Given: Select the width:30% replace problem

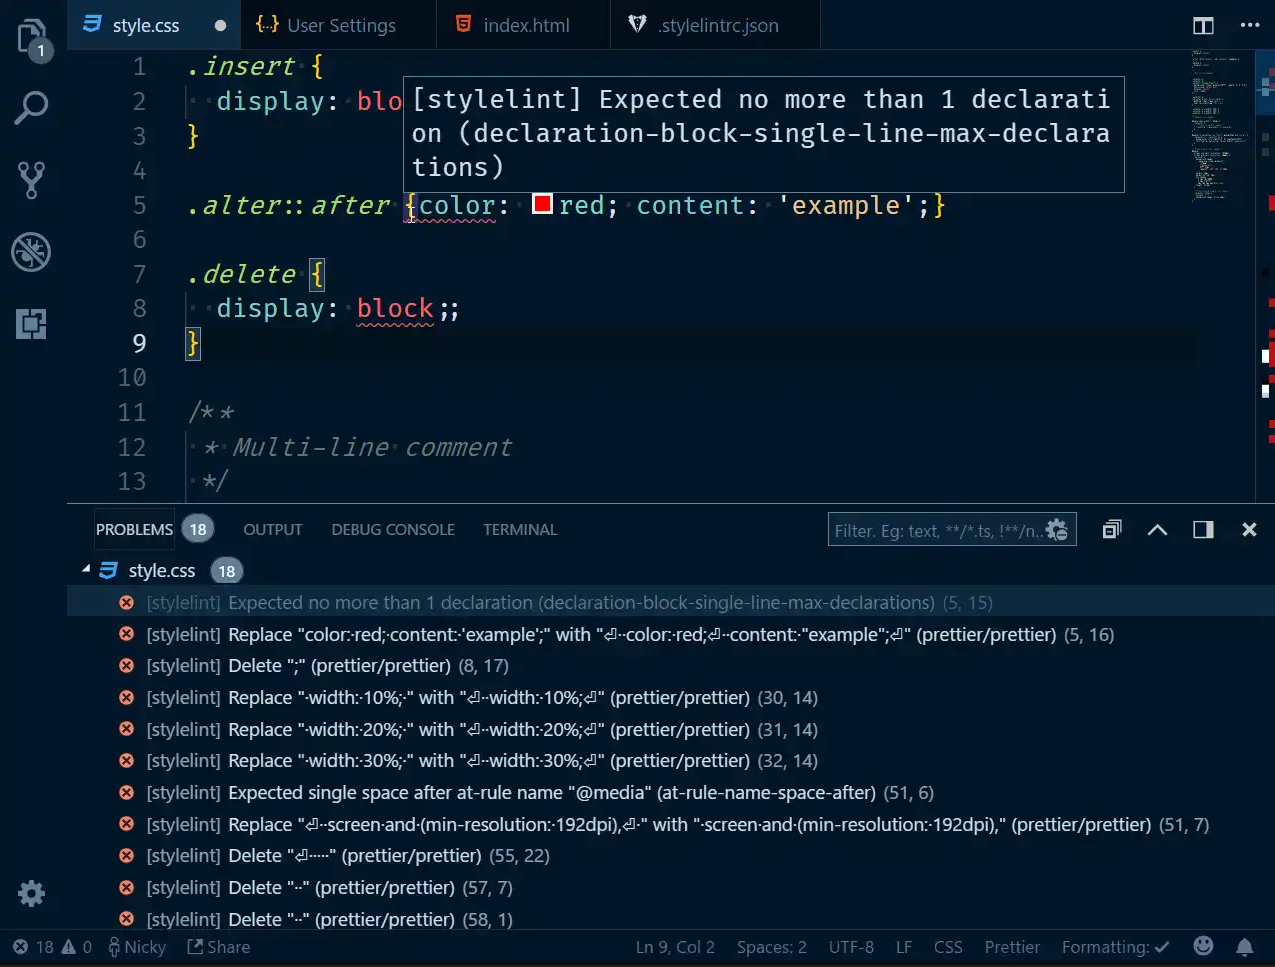Looking at the screenshot, I should pos(670,761).
